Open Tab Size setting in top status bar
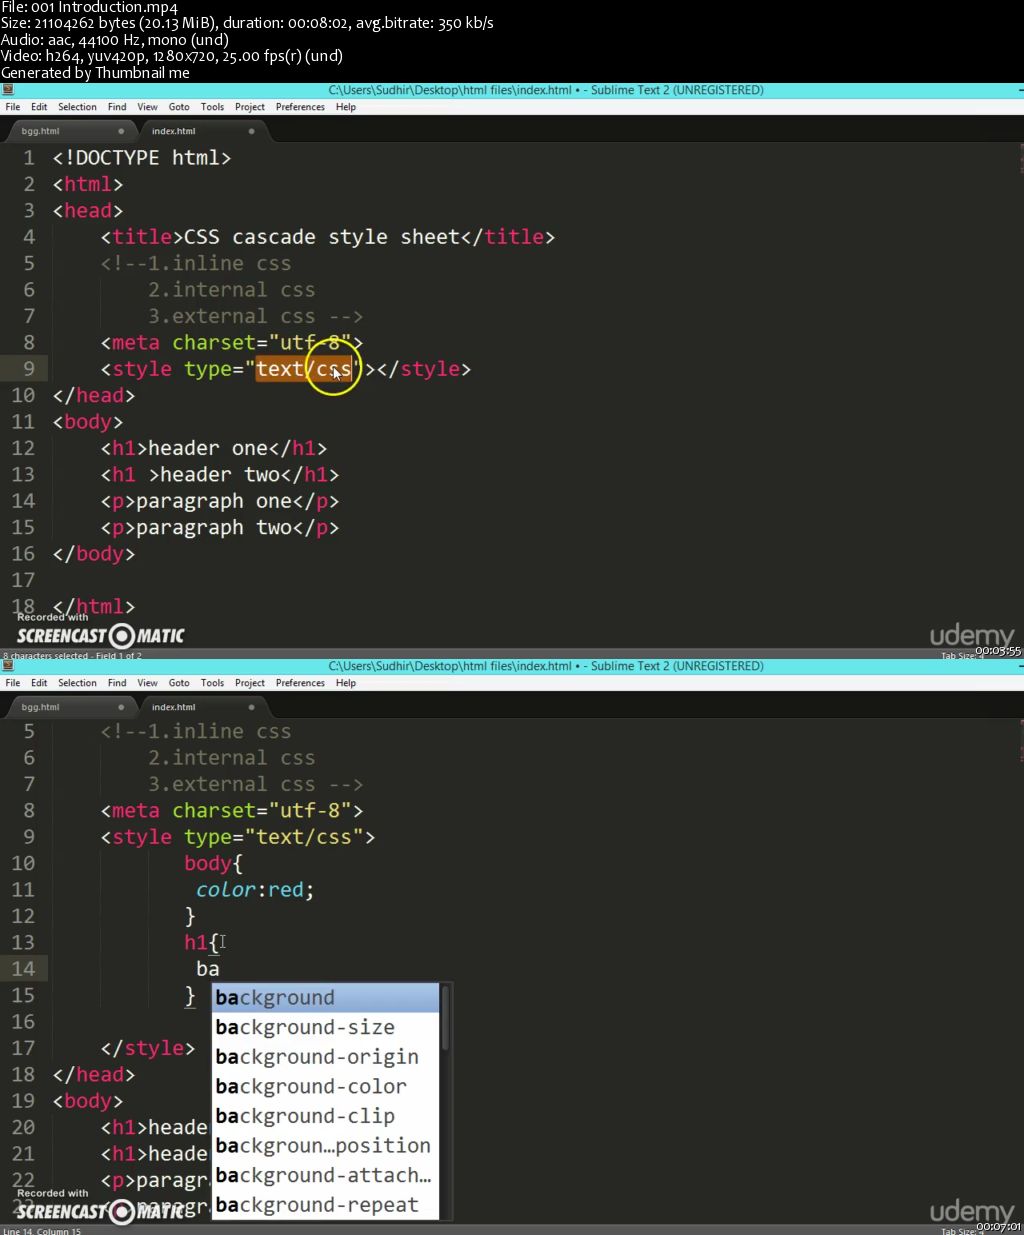The height and width of the screenshot is (1235, 1024). click(962, 656)
